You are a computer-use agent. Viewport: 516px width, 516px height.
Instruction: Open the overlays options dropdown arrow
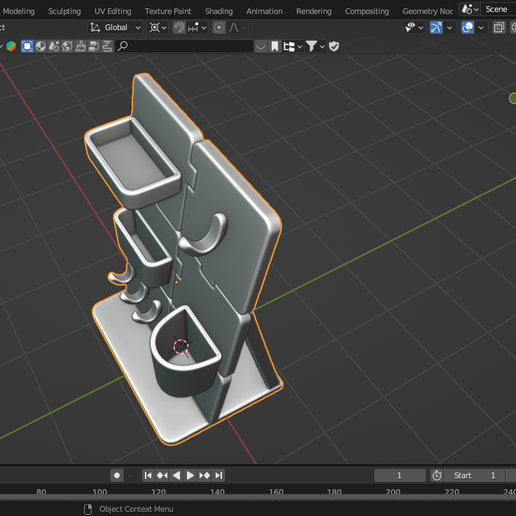click(x=481, y=27)
